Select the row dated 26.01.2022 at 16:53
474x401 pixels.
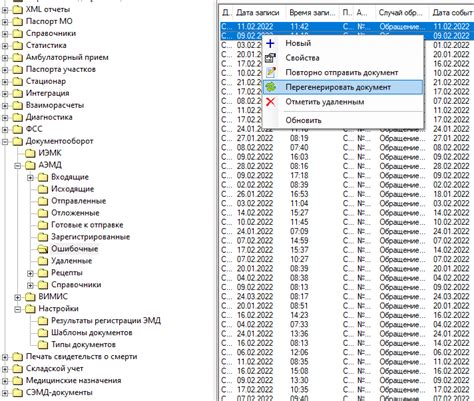click(x=347, y=194)
